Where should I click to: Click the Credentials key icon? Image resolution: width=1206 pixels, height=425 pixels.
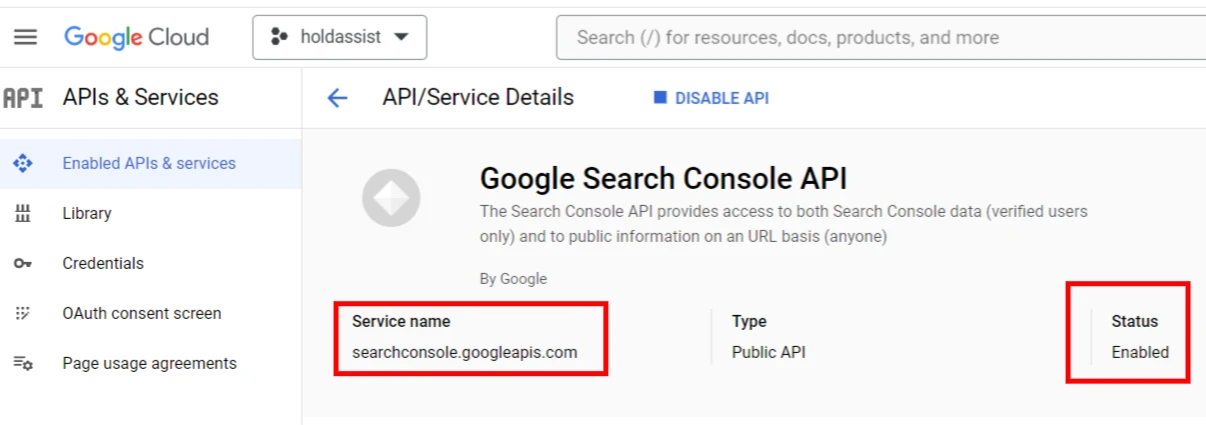click(x=23, y=264)
